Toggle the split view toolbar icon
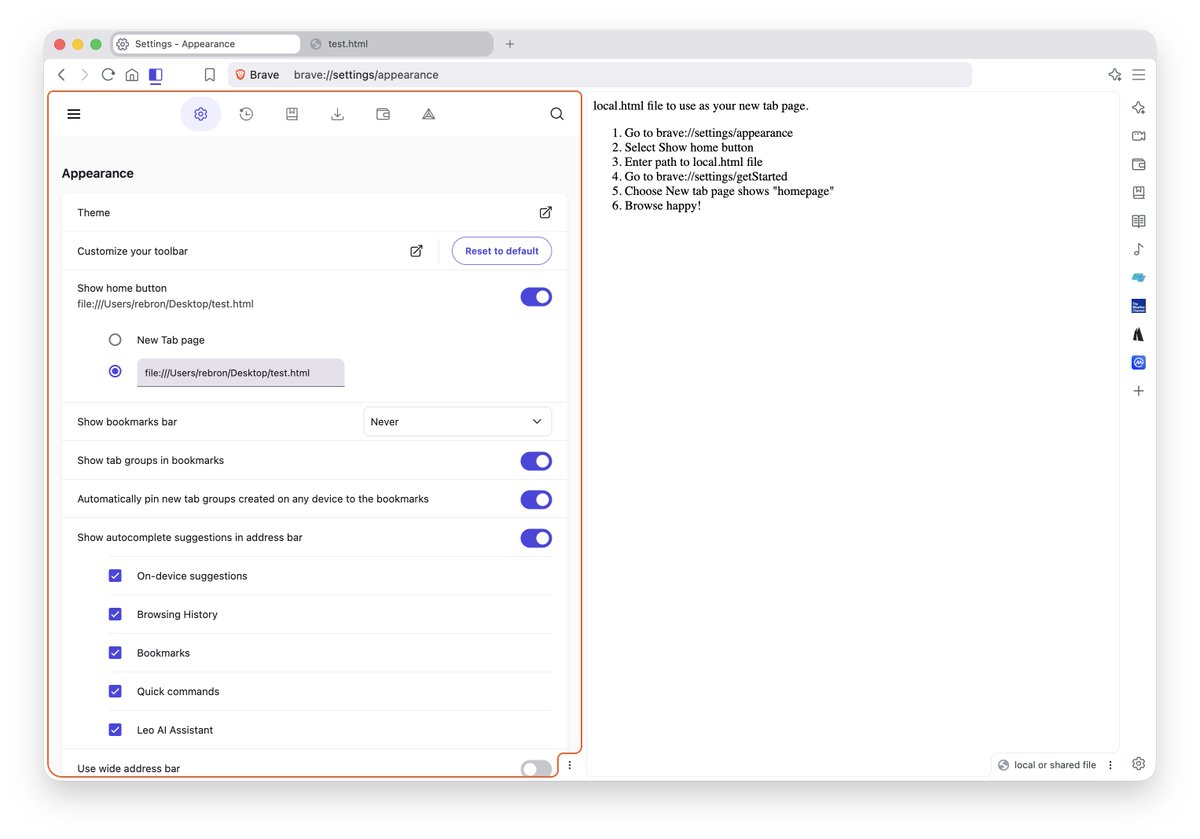Viewport: 1200px width, 839px height. click(x=155, y=75)
